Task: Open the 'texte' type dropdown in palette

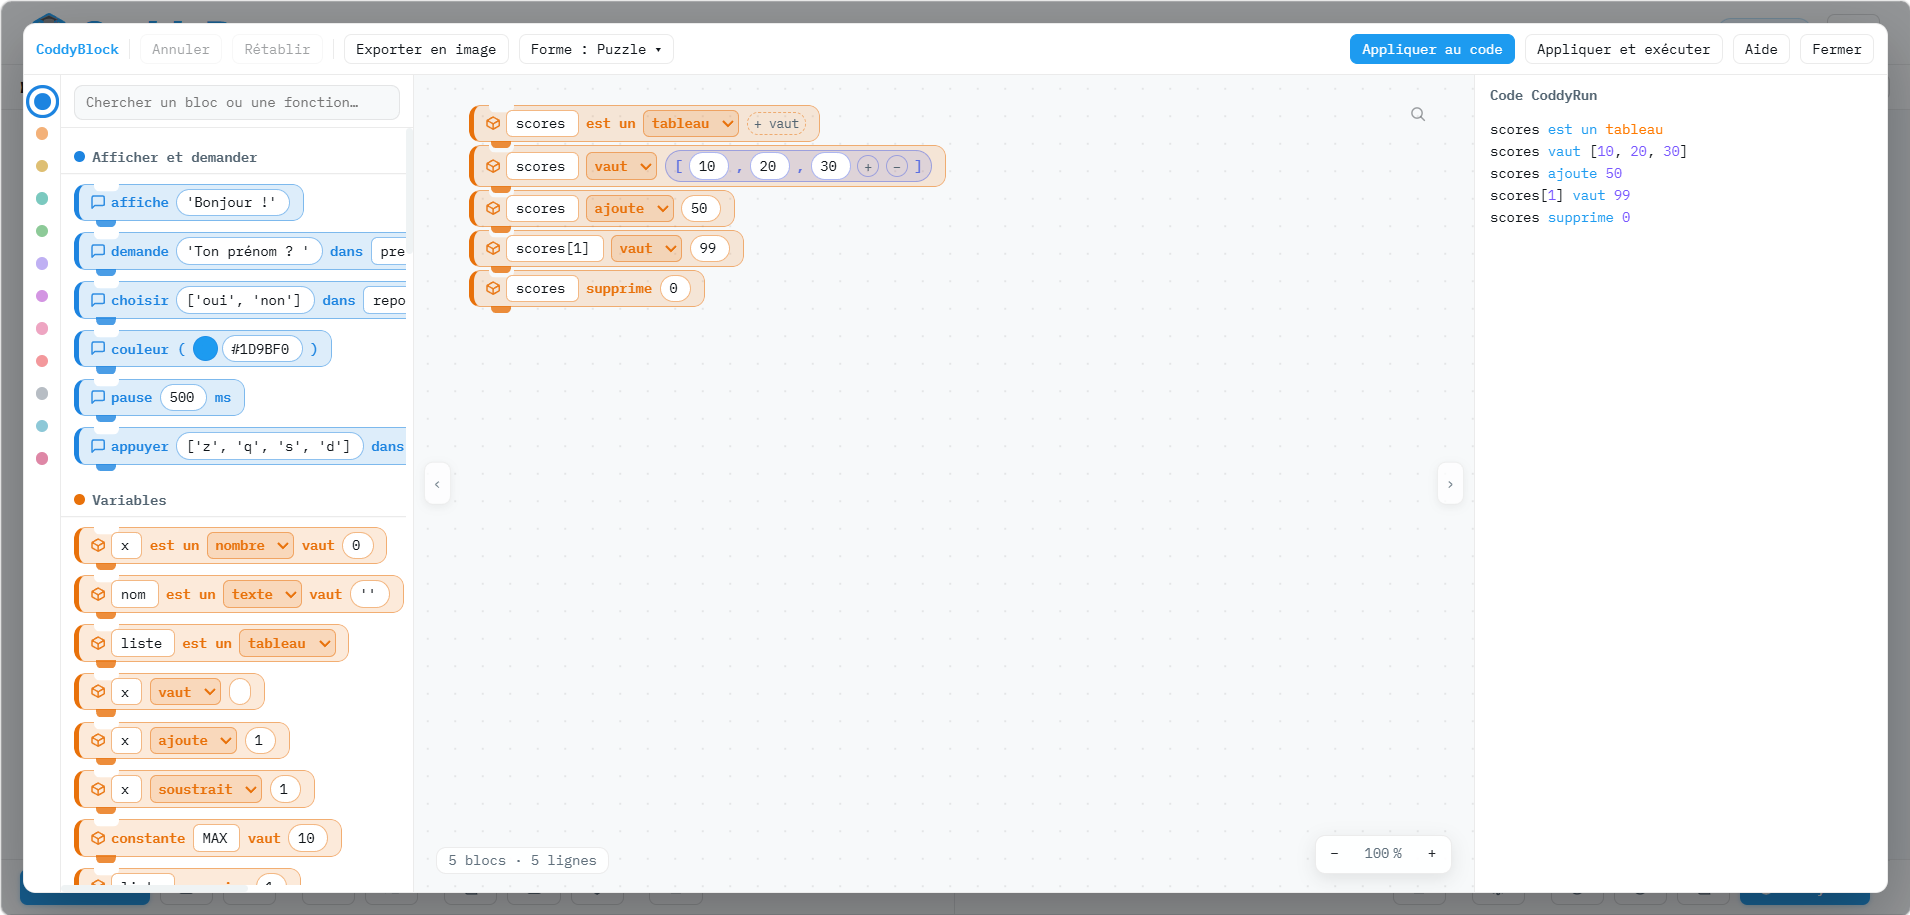Action: click(x=262, y=594)
